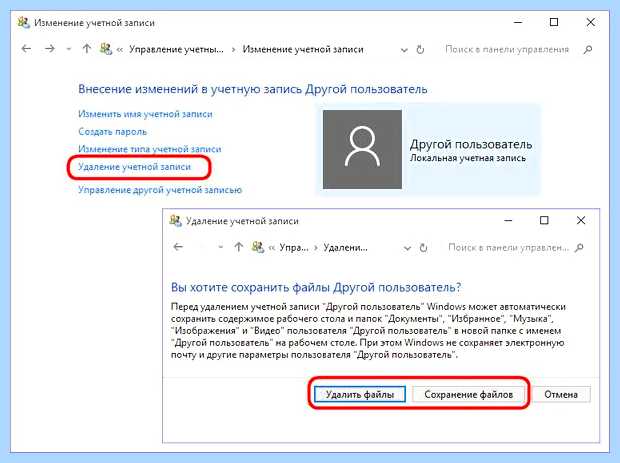The image size is (620, 463).
Task: Open breadcrumb Управление учетны... in upper window
Action: coord(176,49)
